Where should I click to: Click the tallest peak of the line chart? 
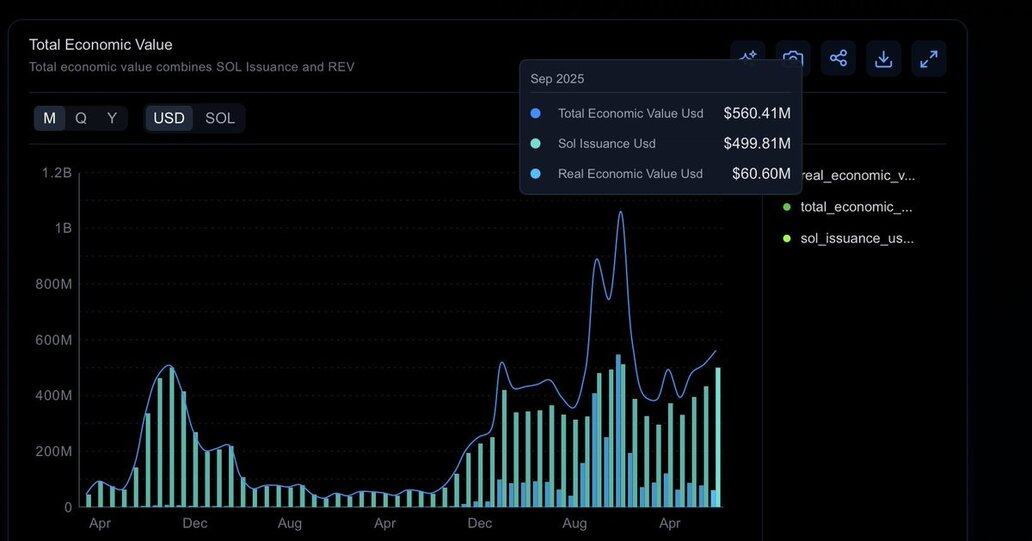pyautogui.click(x=621, y=212)
